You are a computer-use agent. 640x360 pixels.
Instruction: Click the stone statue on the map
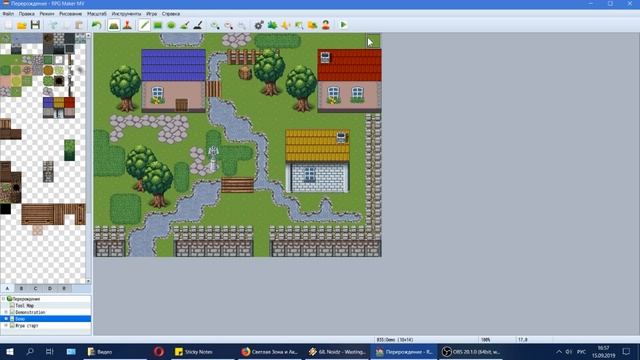coord(213,158)
